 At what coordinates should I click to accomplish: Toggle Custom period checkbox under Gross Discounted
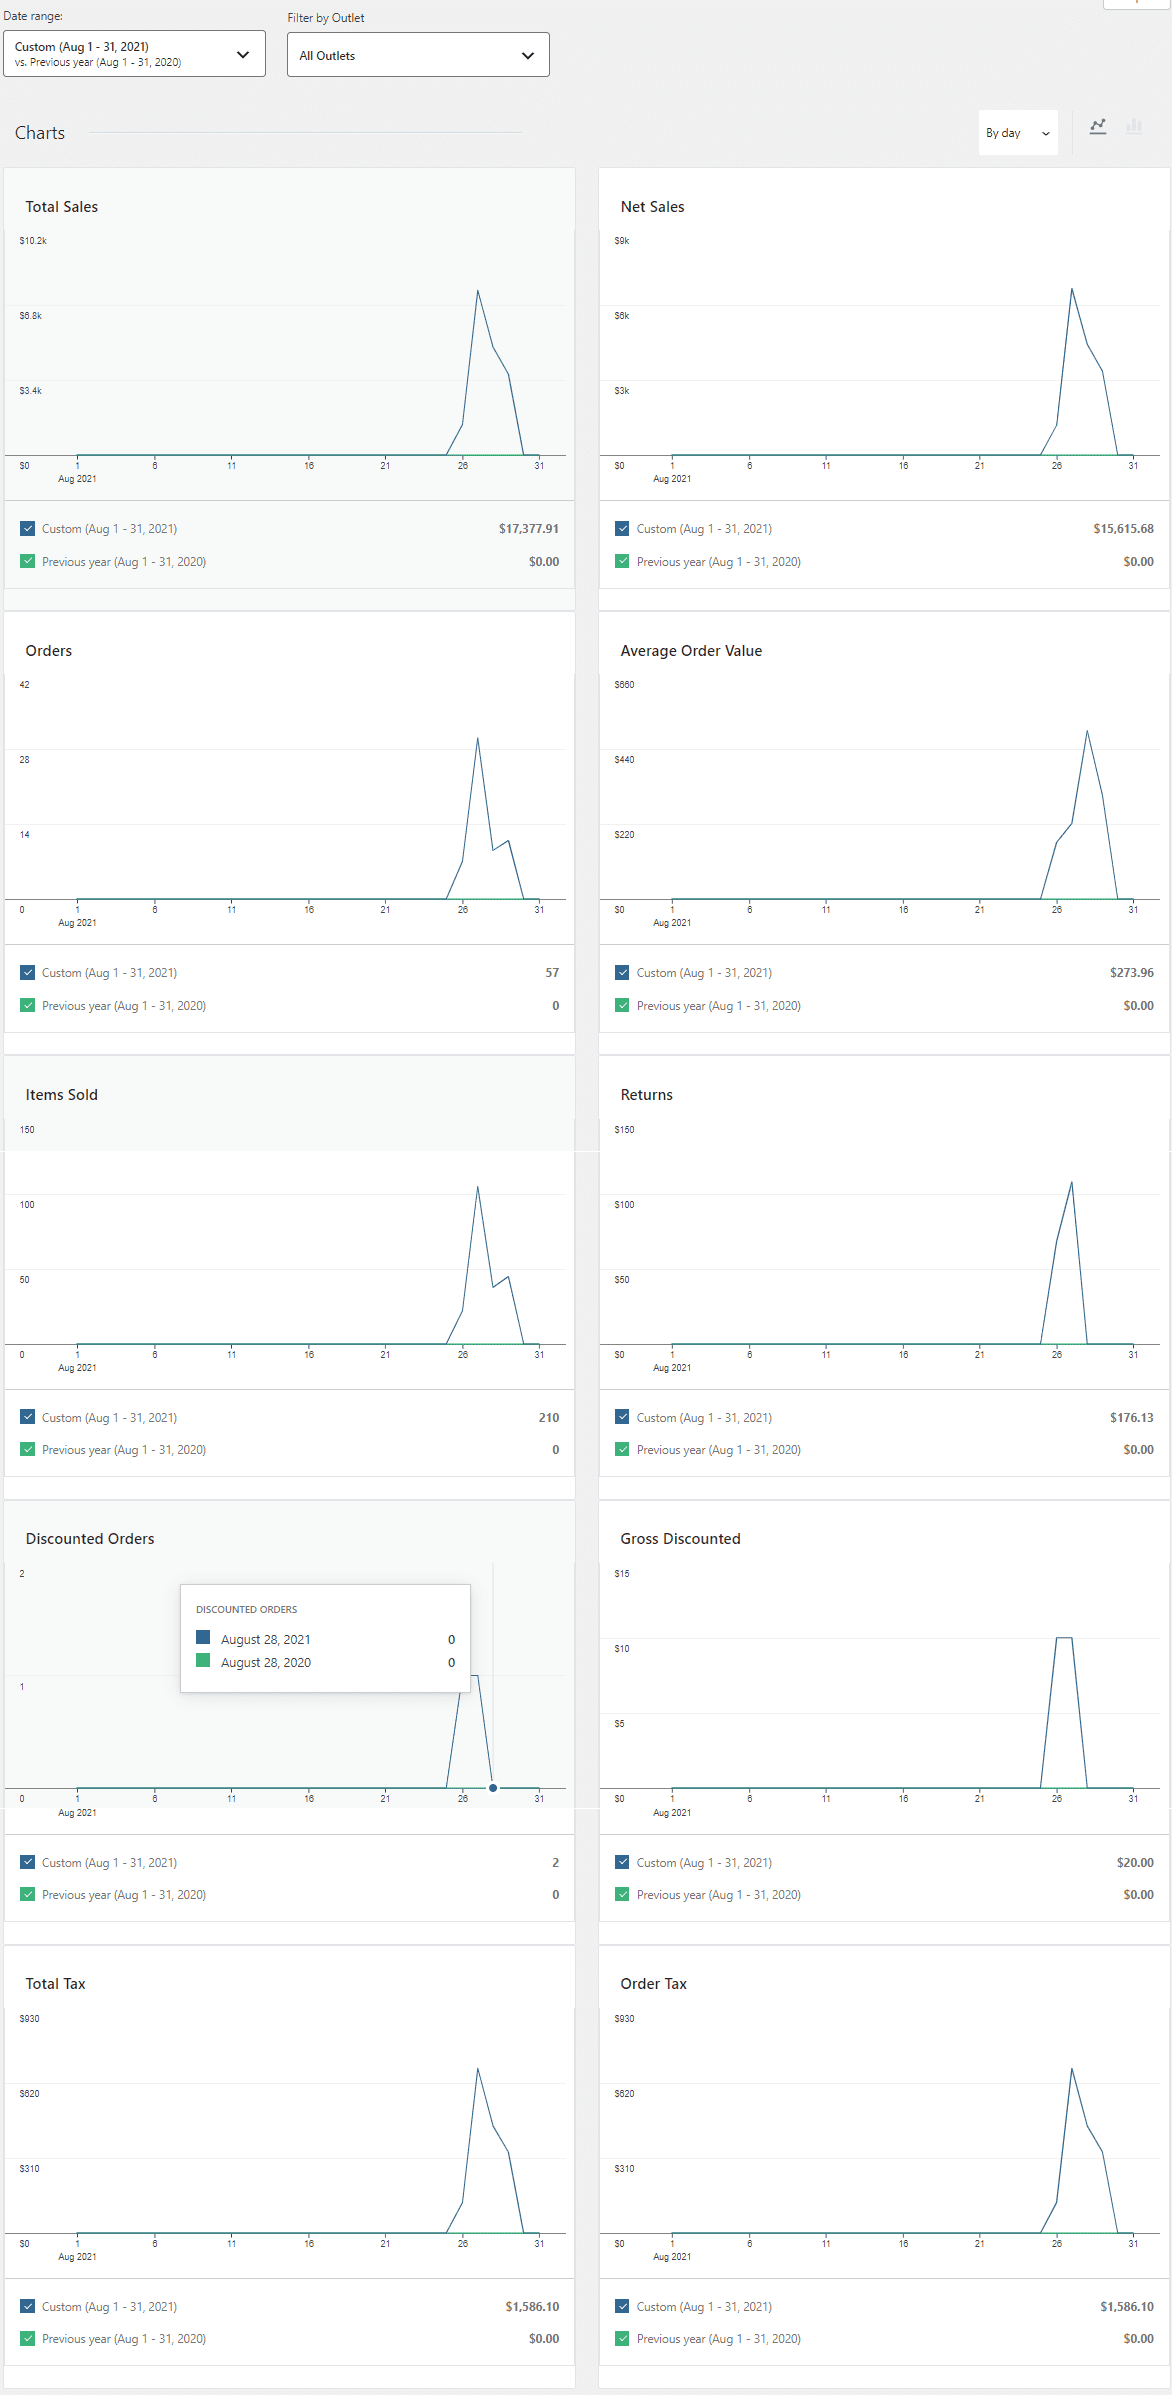[x=622, y=1862]
